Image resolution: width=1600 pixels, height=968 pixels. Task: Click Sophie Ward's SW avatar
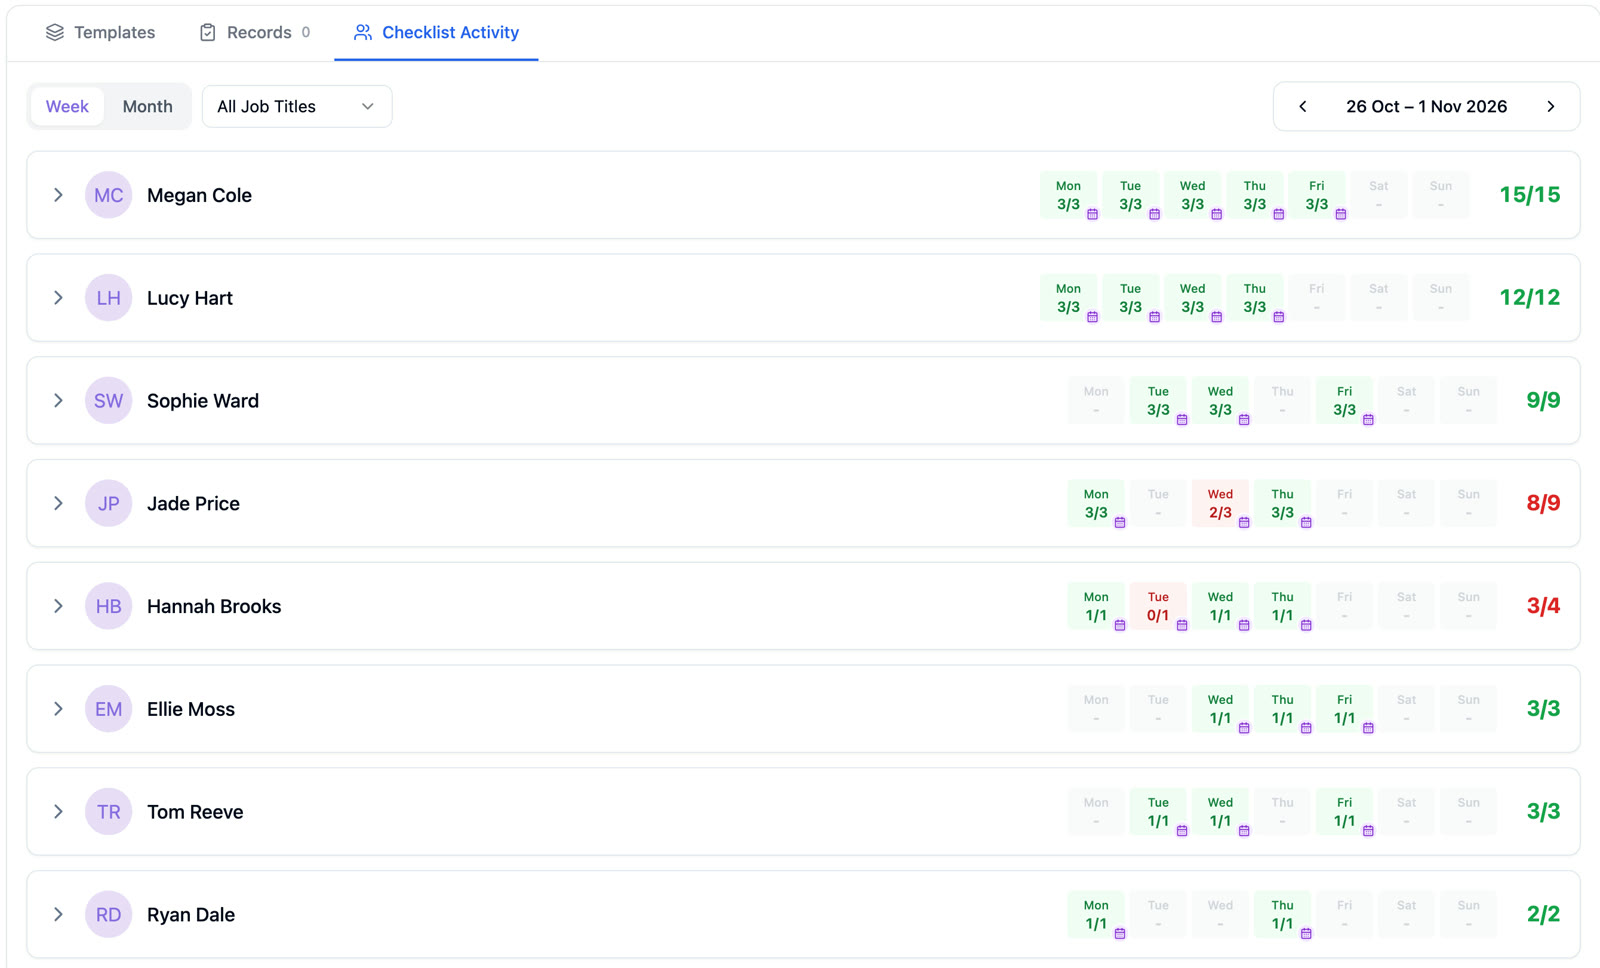108,401
